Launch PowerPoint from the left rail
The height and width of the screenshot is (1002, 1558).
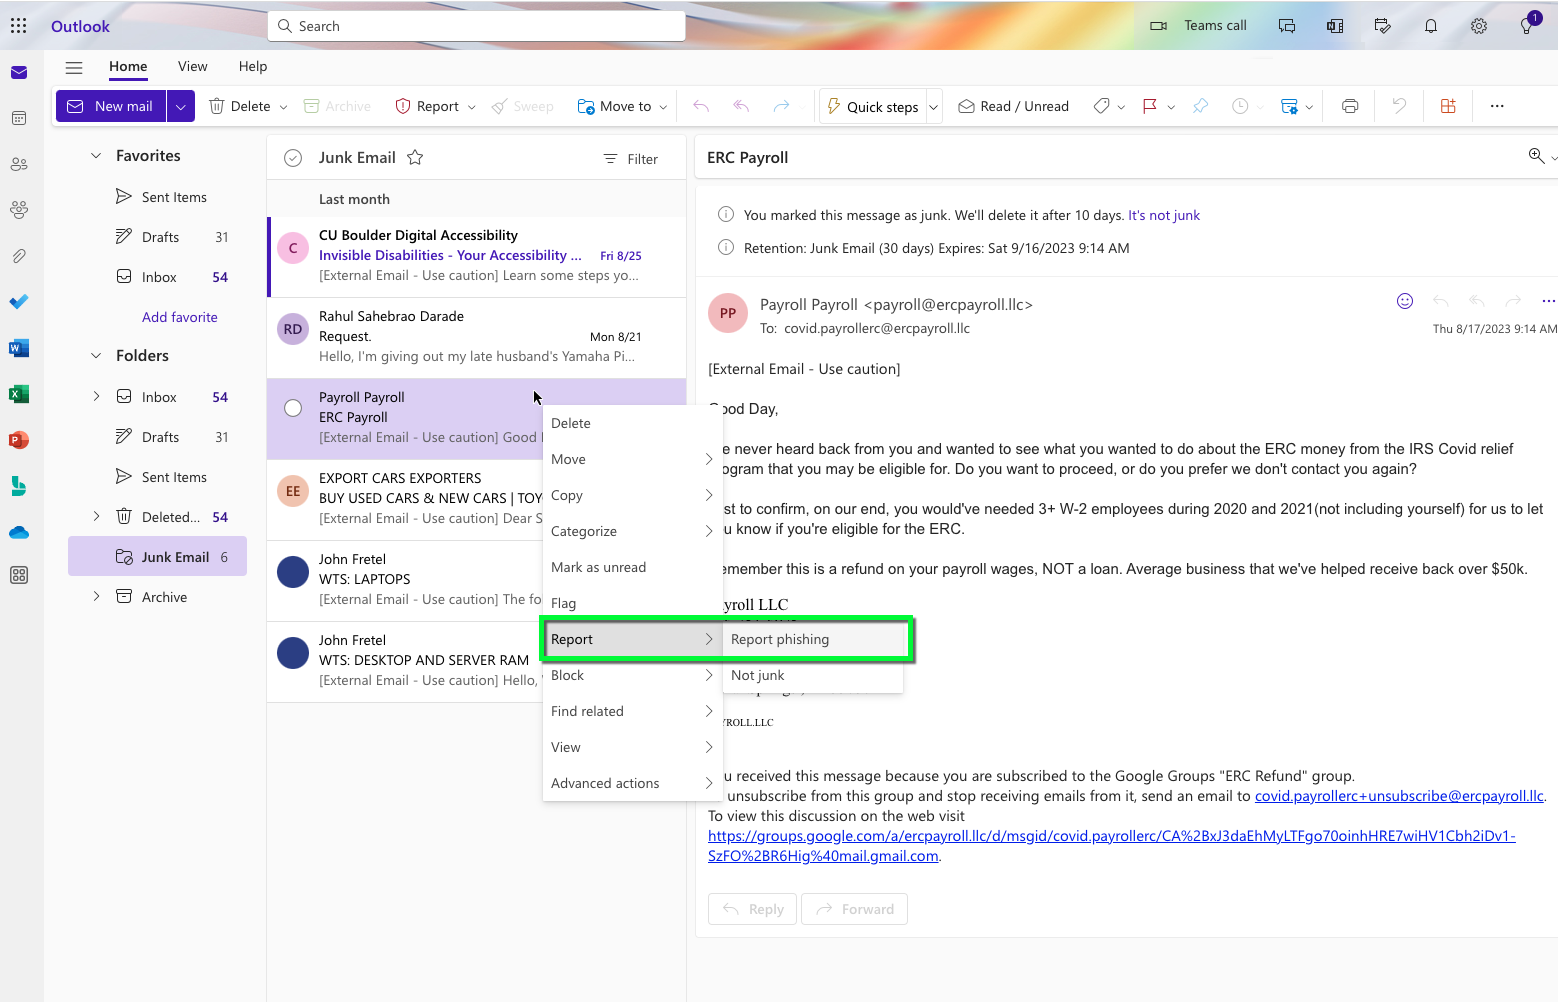[x=19, y=440]
